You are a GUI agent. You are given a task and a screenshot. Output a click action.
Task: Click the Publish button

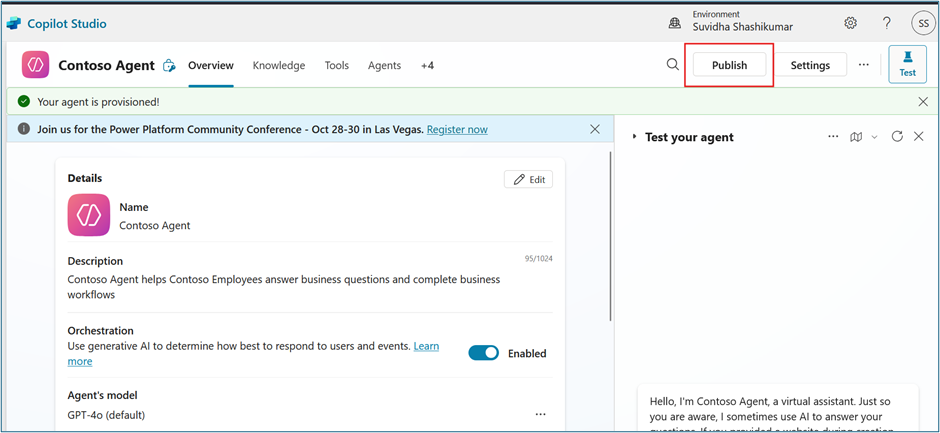coord(730,65)
